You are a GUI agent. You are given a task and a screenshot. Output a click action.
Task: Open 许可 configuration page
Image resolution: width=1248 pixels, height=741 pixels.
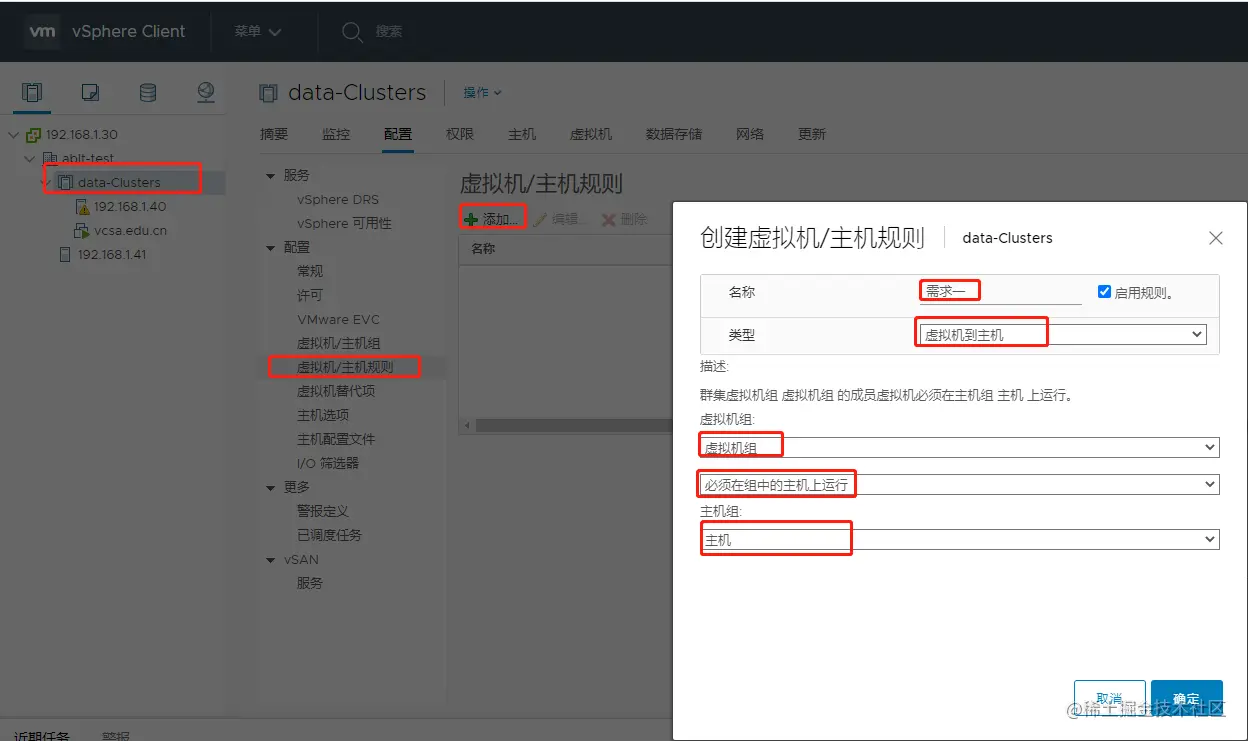tap(310, 295)
